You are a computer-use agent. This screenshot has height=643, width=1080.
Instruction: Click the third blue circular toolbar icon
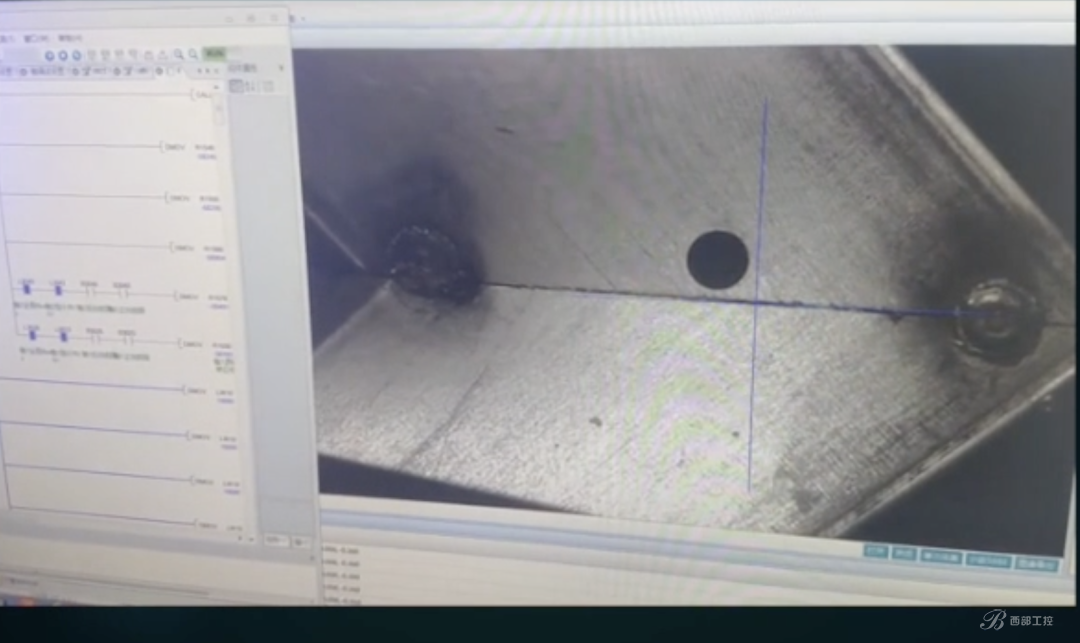pyautogui.click(x=76, y=56)
